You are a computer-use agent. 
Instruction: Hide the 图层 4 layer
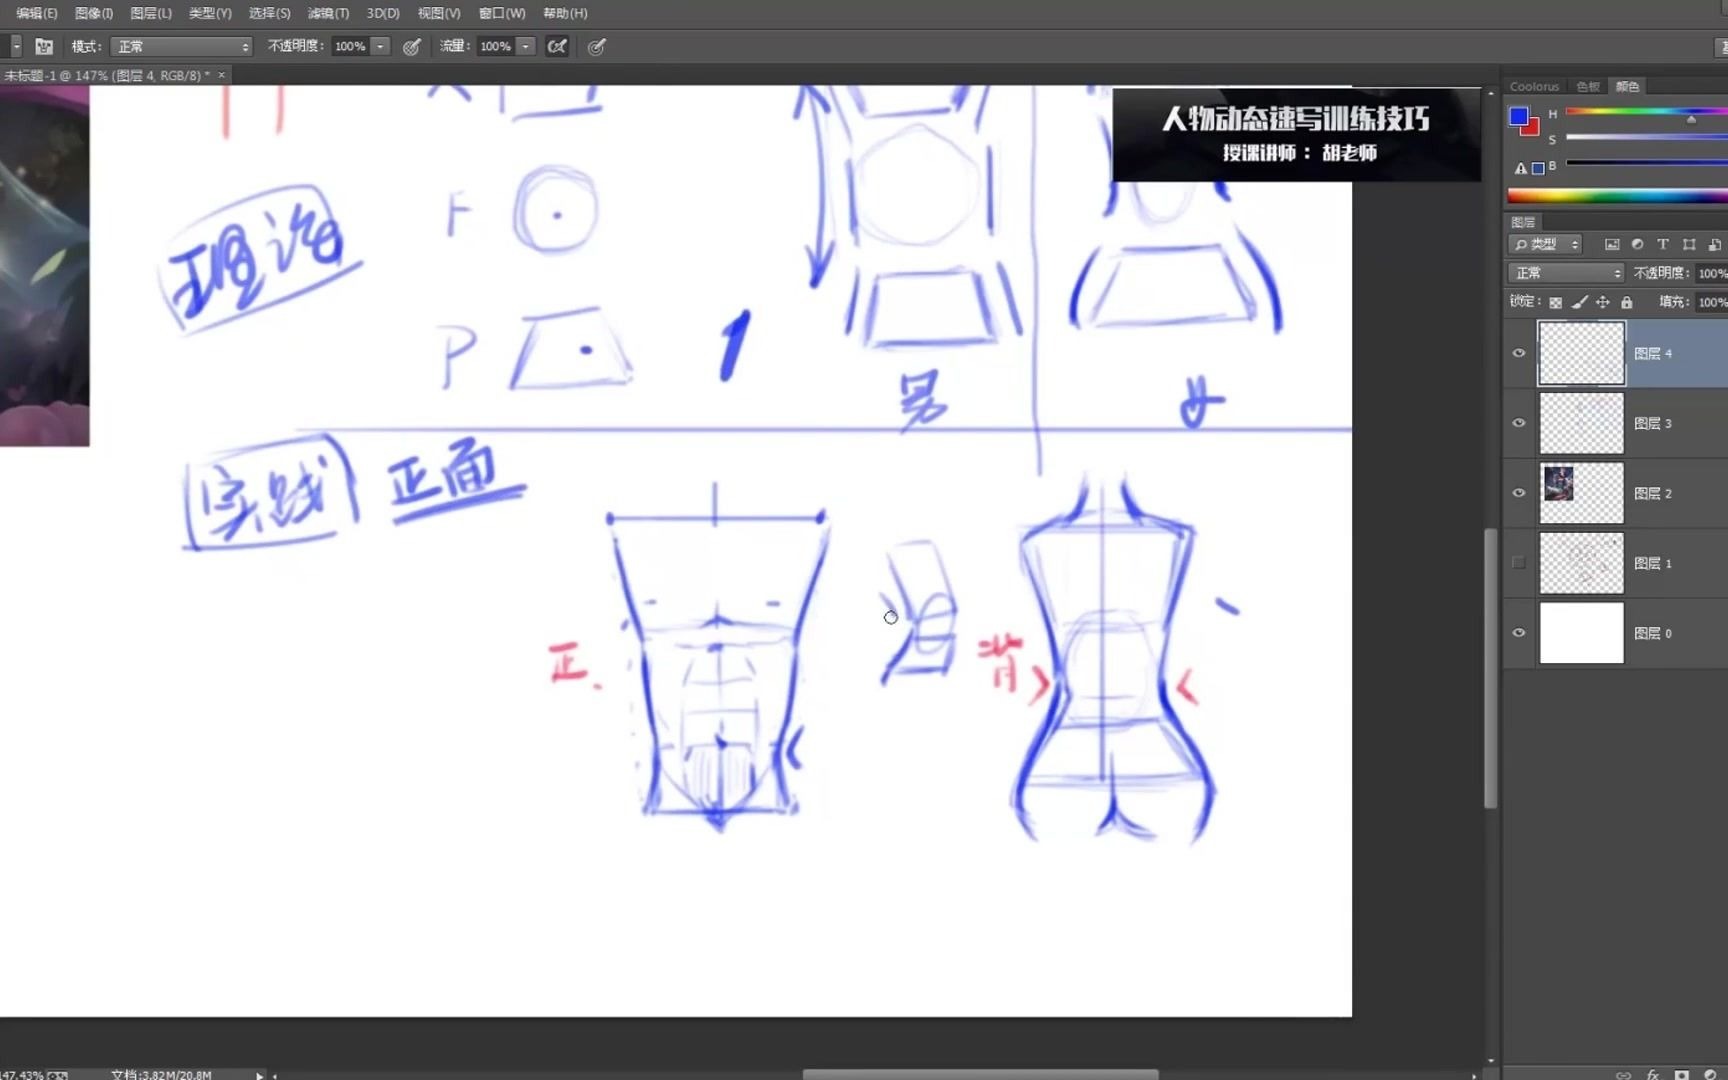coord(1518,352)
